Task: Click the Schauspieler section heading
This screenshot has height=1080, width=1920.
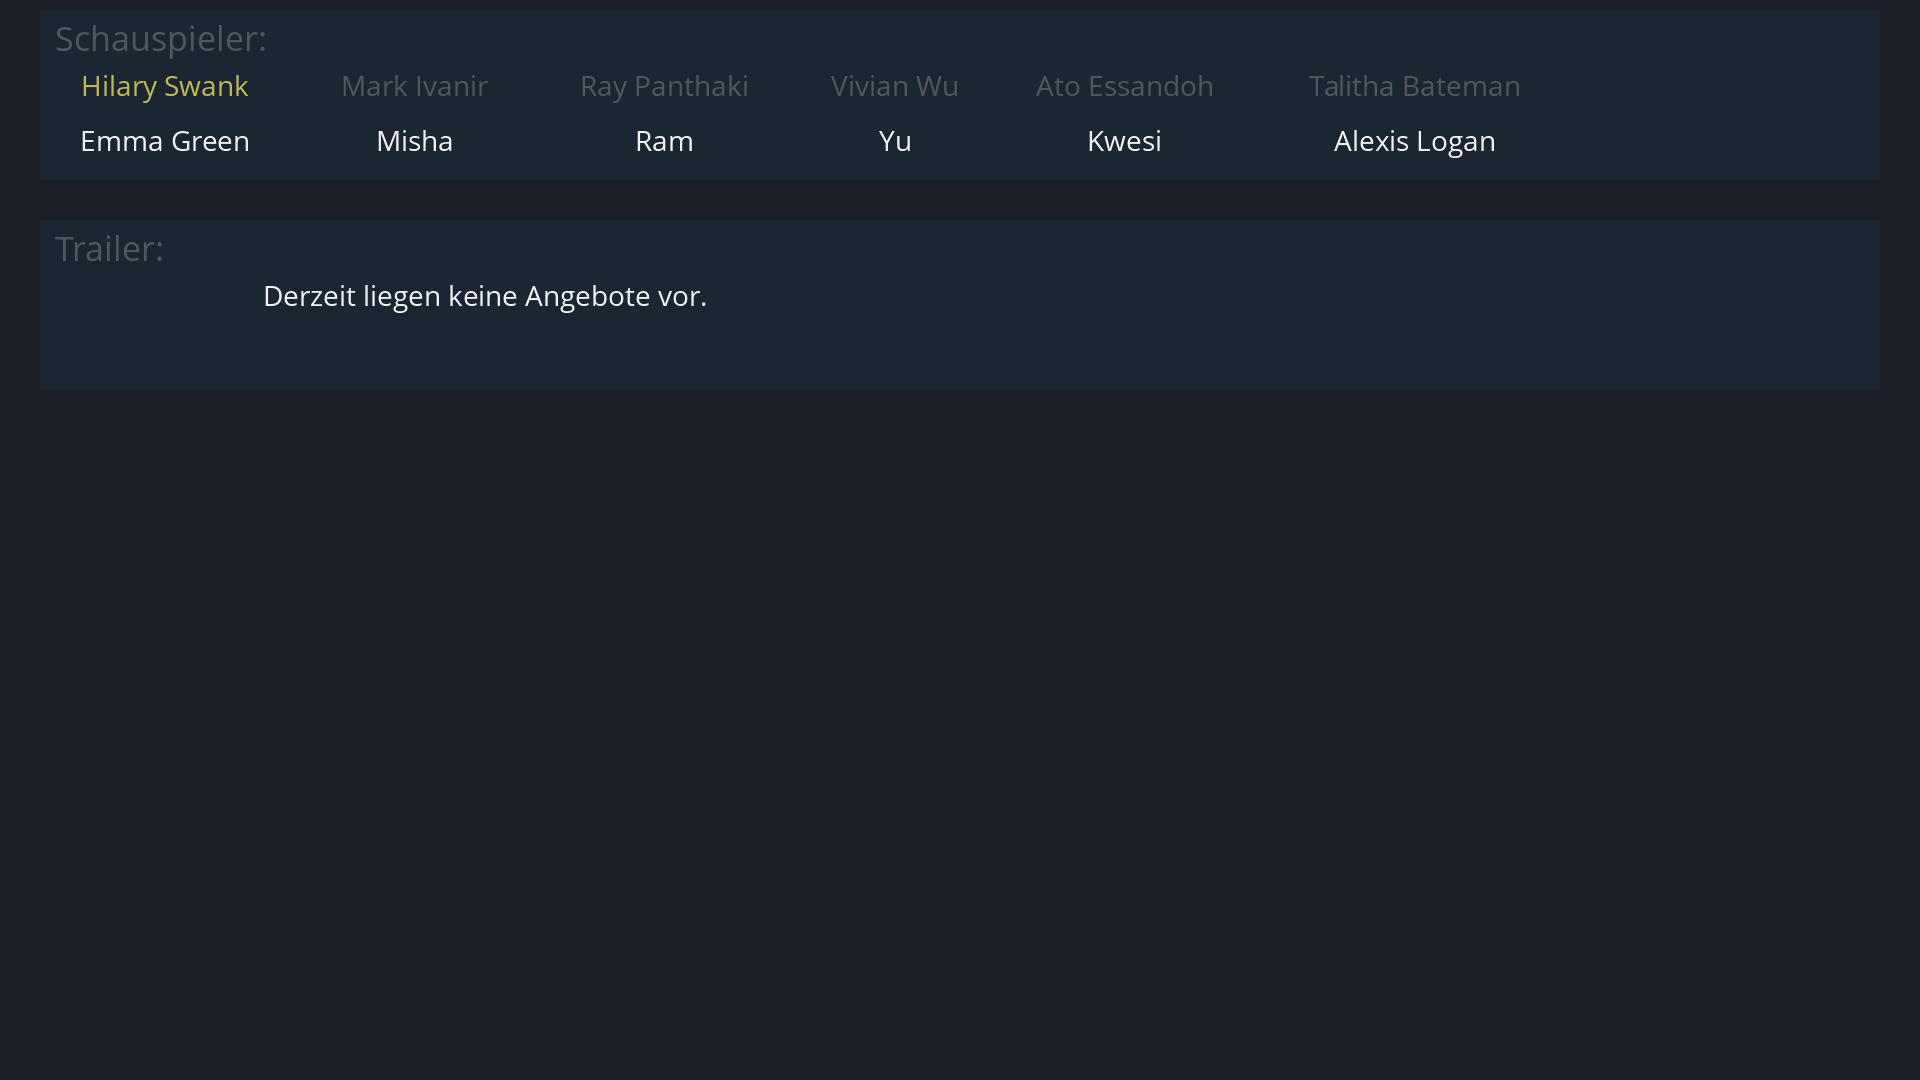Action: click(x=160, y=39)
